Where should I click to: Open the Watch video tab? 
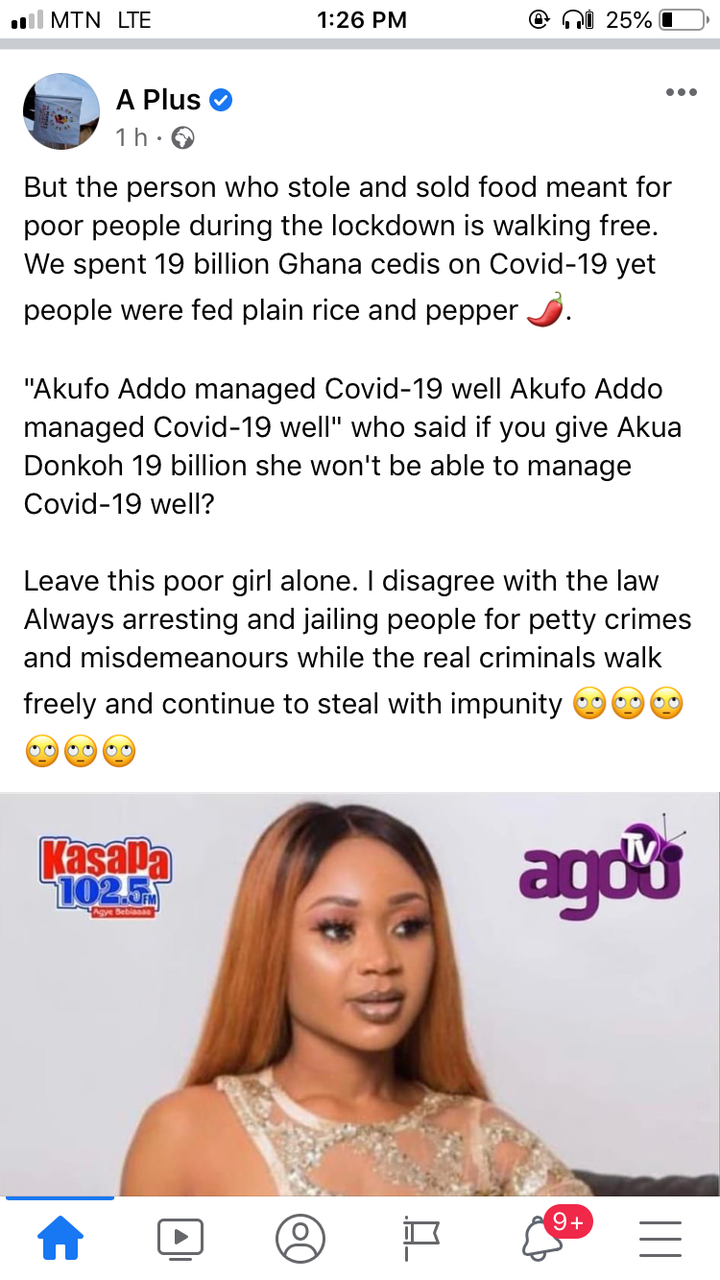(180, 1239)
